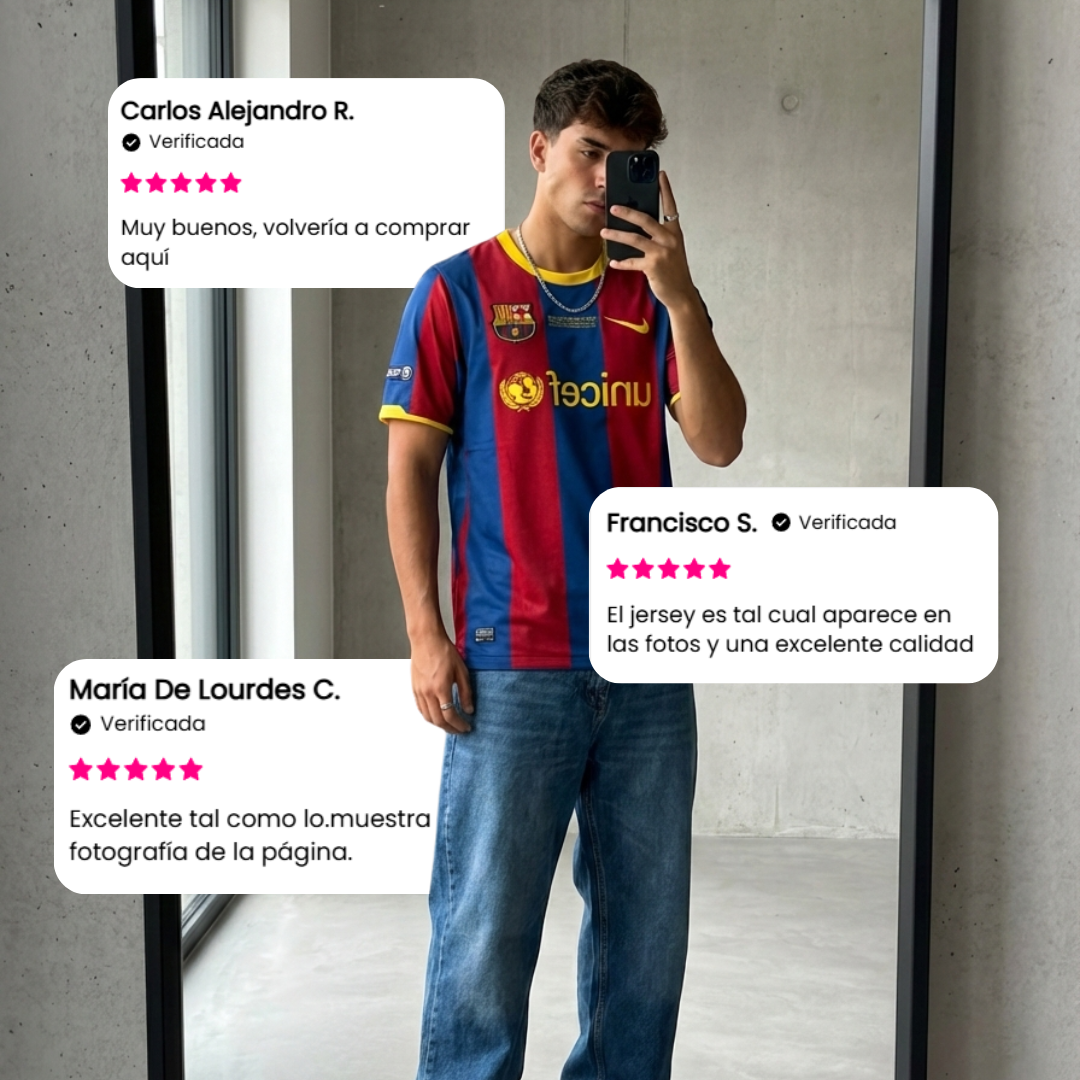This screenshot has height=1080, width=1080.
Task: Click the unicef logo on the jersey
Action: tap(575, 391)
